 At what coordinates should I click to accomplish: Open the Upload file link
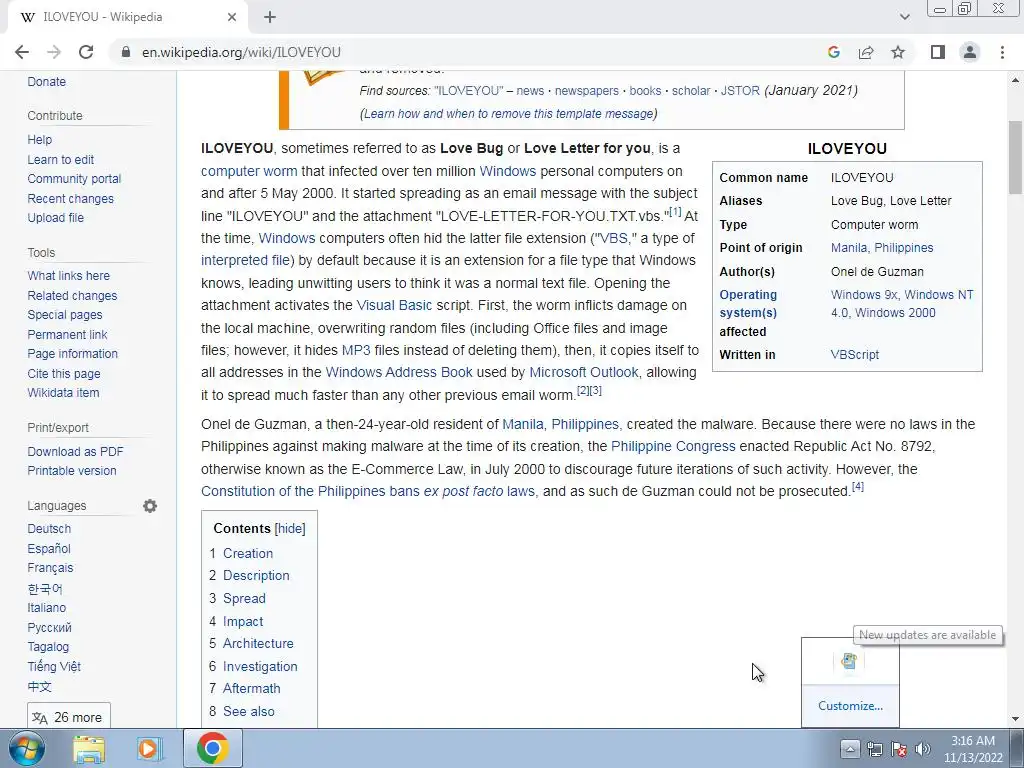56,217
